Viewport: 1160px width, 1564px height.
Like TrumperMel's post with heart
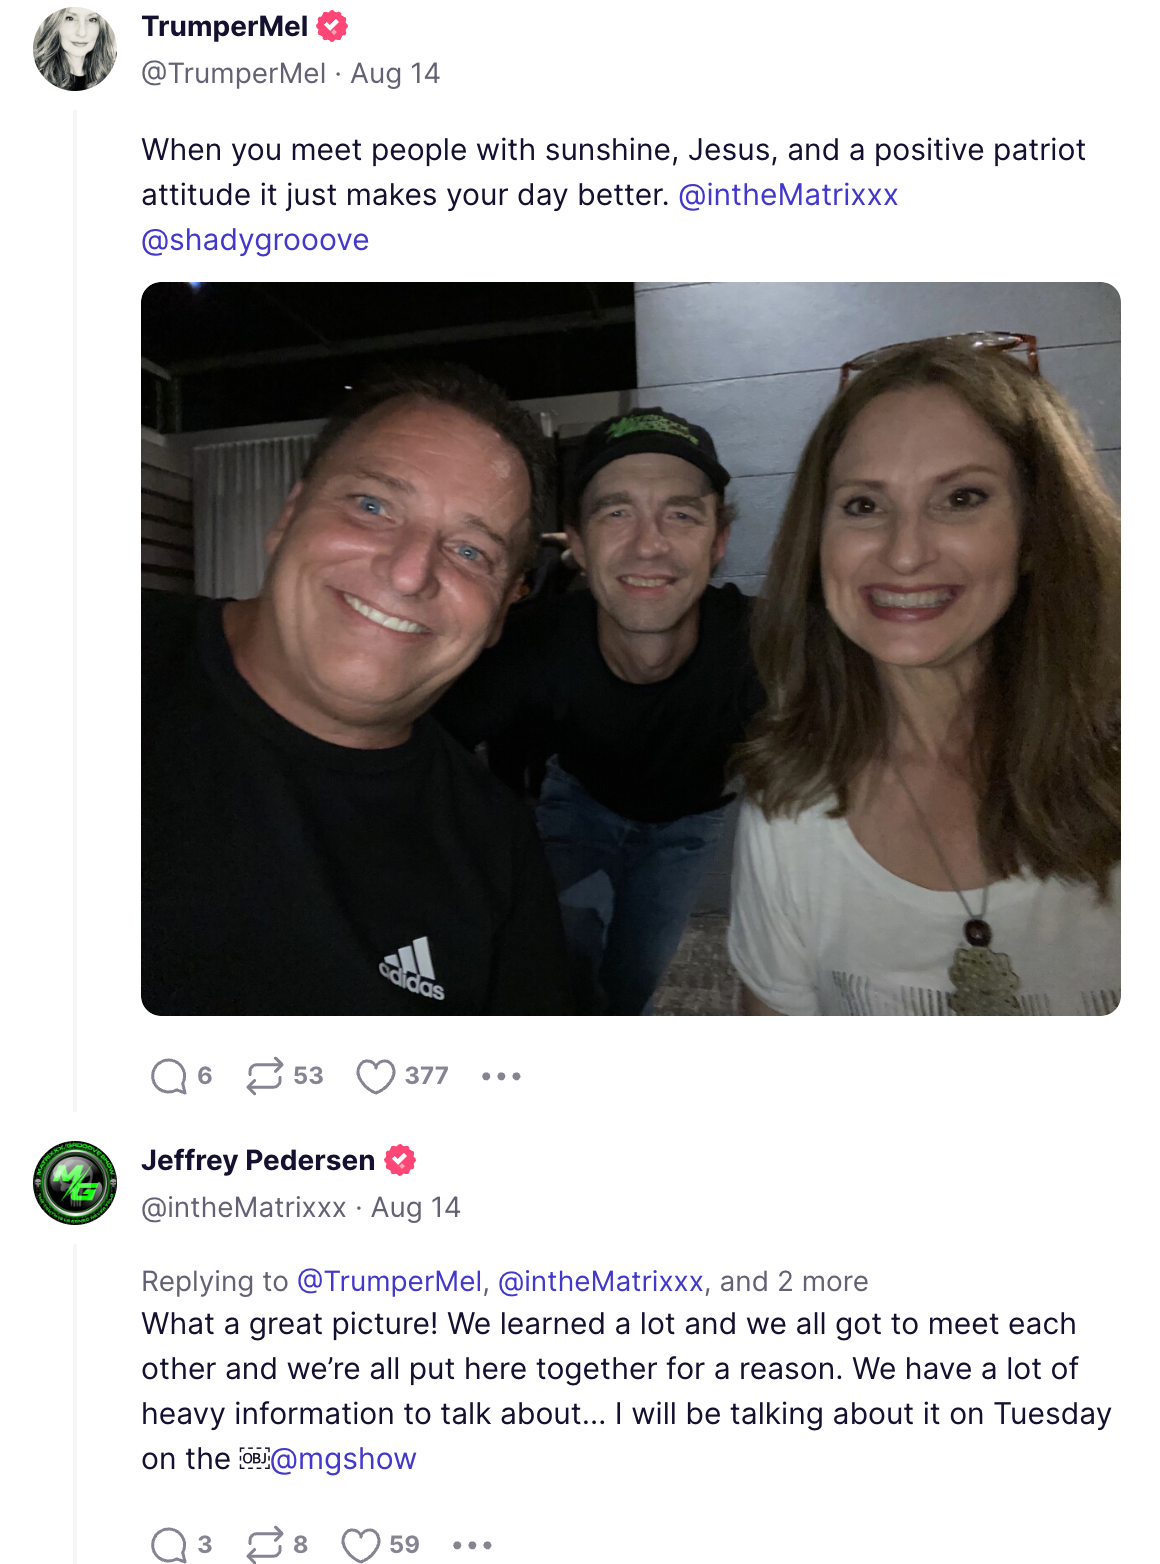tap(376, 1076)
